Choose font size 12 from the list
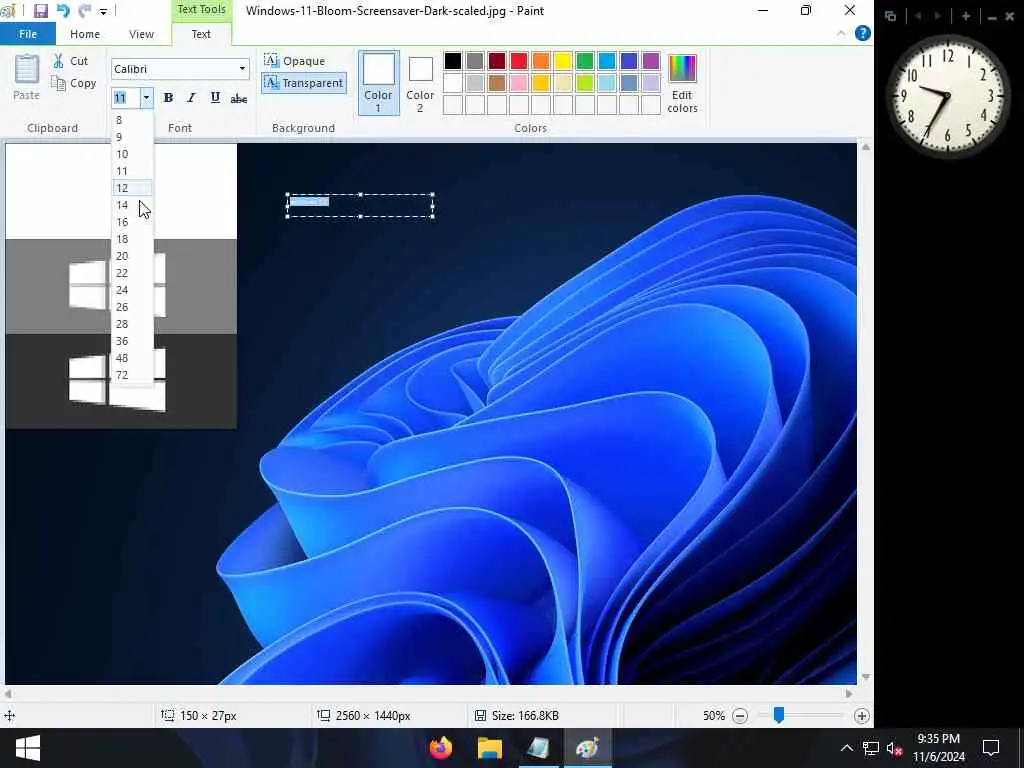1024x768 pixels. pyautogui.click(x=132, y=188)
